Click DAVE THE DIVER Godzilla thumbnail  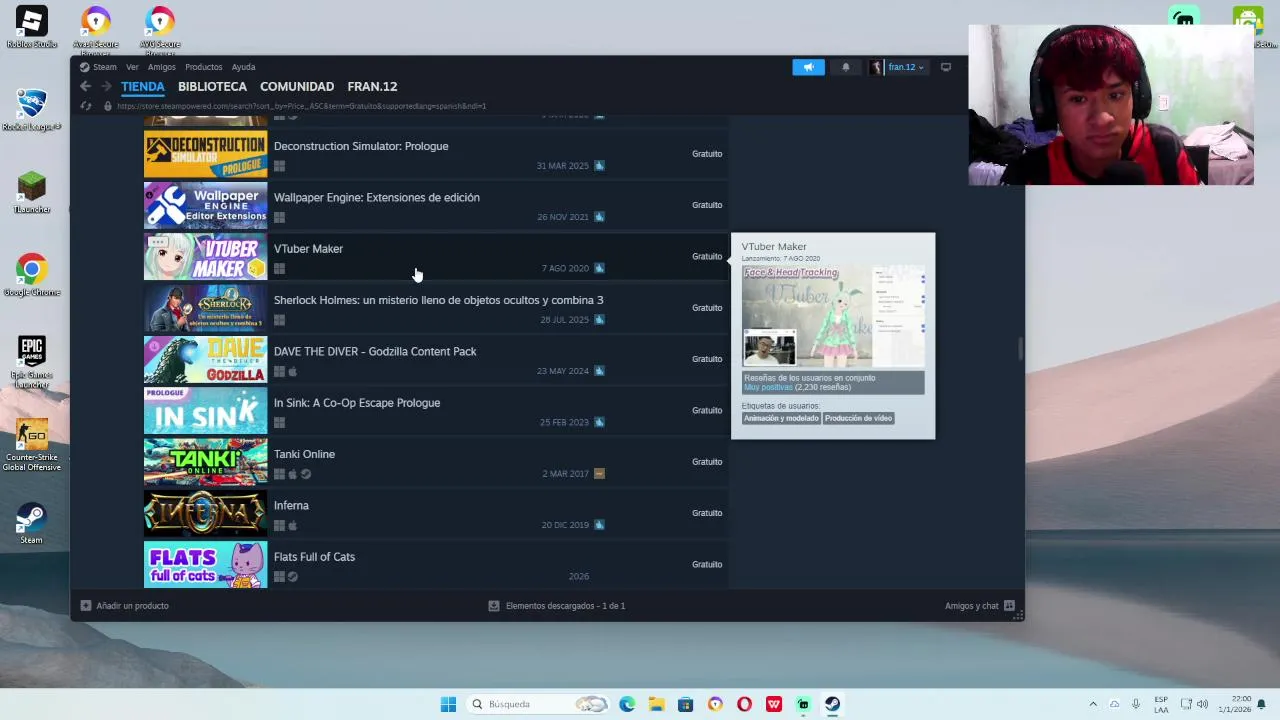206,360
